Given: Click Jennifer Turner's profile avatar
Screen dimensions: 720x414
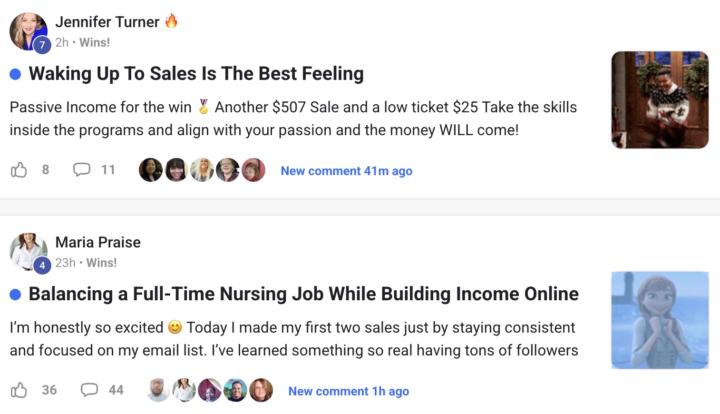Looking at the screenshot, I should pos(27,30).
